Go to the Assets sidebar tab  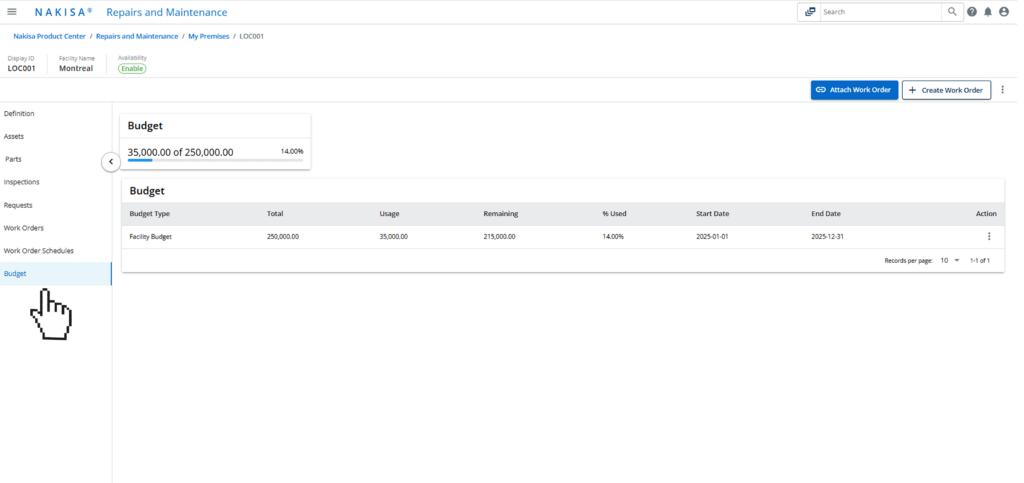pos(14,136)
